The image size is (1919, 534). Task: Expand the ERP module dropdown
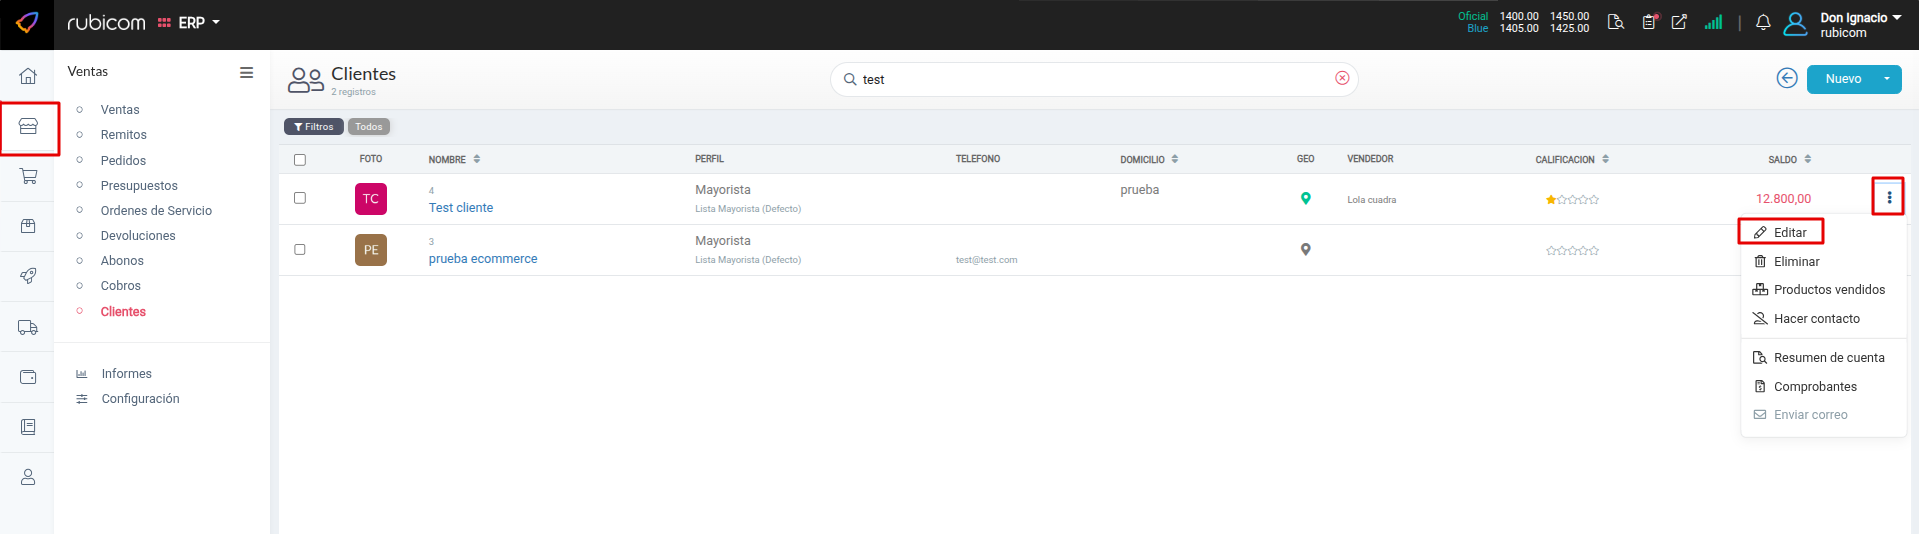pyautogui.click(x=198, y=22)
